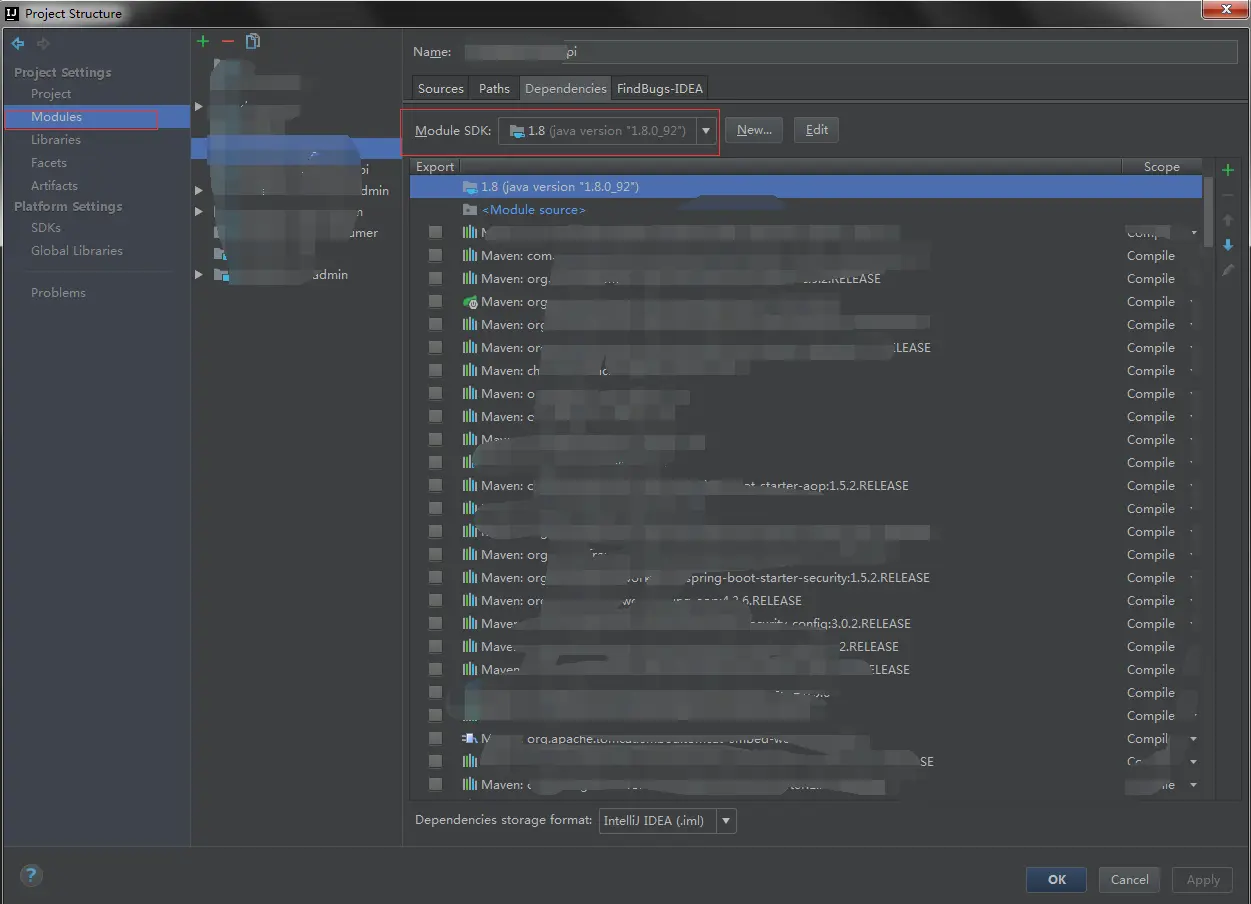Tick Export checkbox for org.apache.tomcat row
Screen dimensions: 1251x904
coord(435,739)
